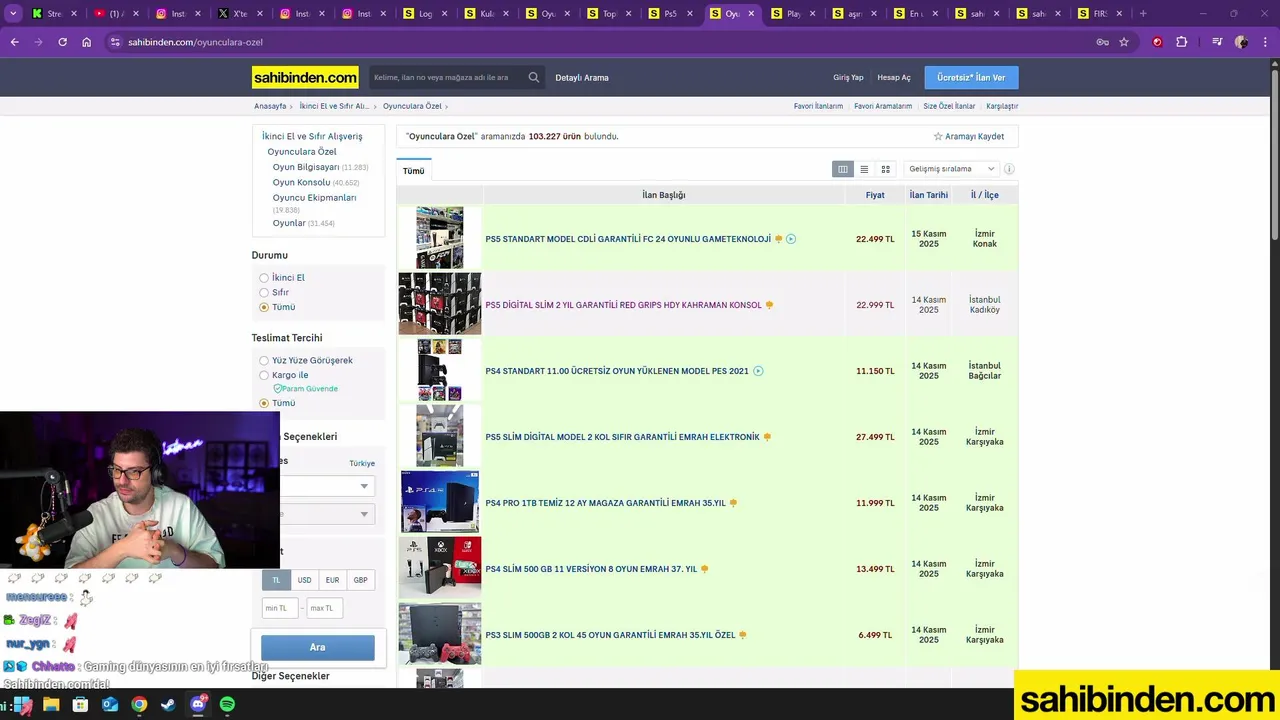Open the Gelişmiş sıralama sort dropdown
Screen dimensions: 1280x720
[x=950, y=169]
